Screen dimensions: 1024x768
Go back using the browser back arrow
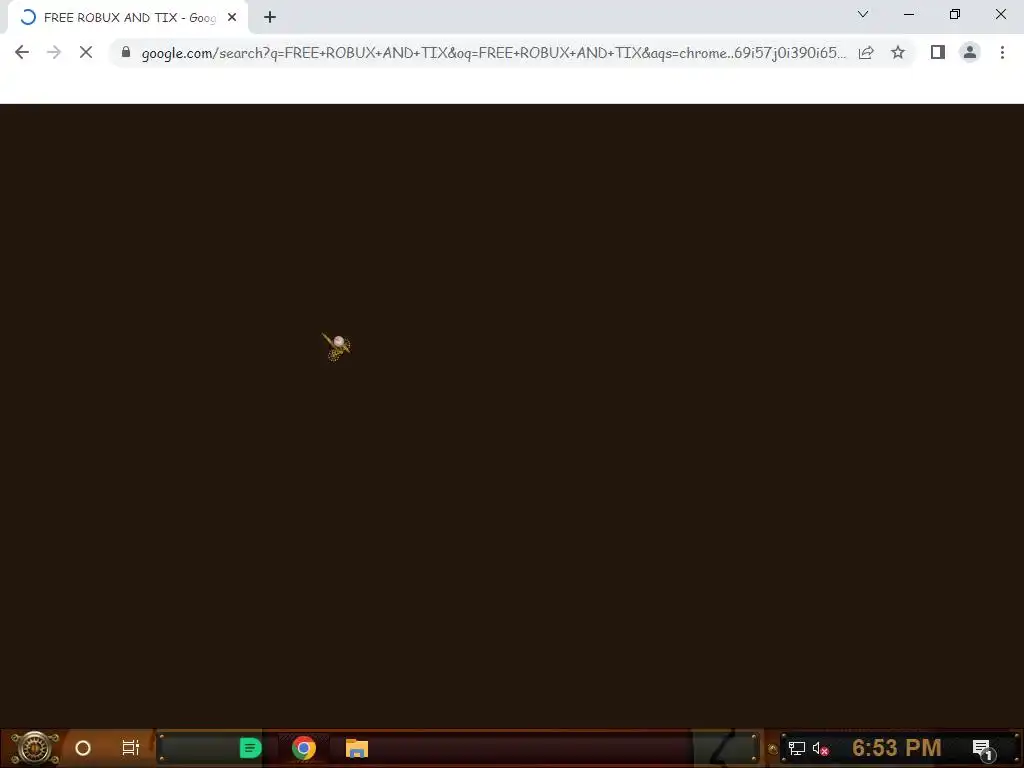[22, 52]
